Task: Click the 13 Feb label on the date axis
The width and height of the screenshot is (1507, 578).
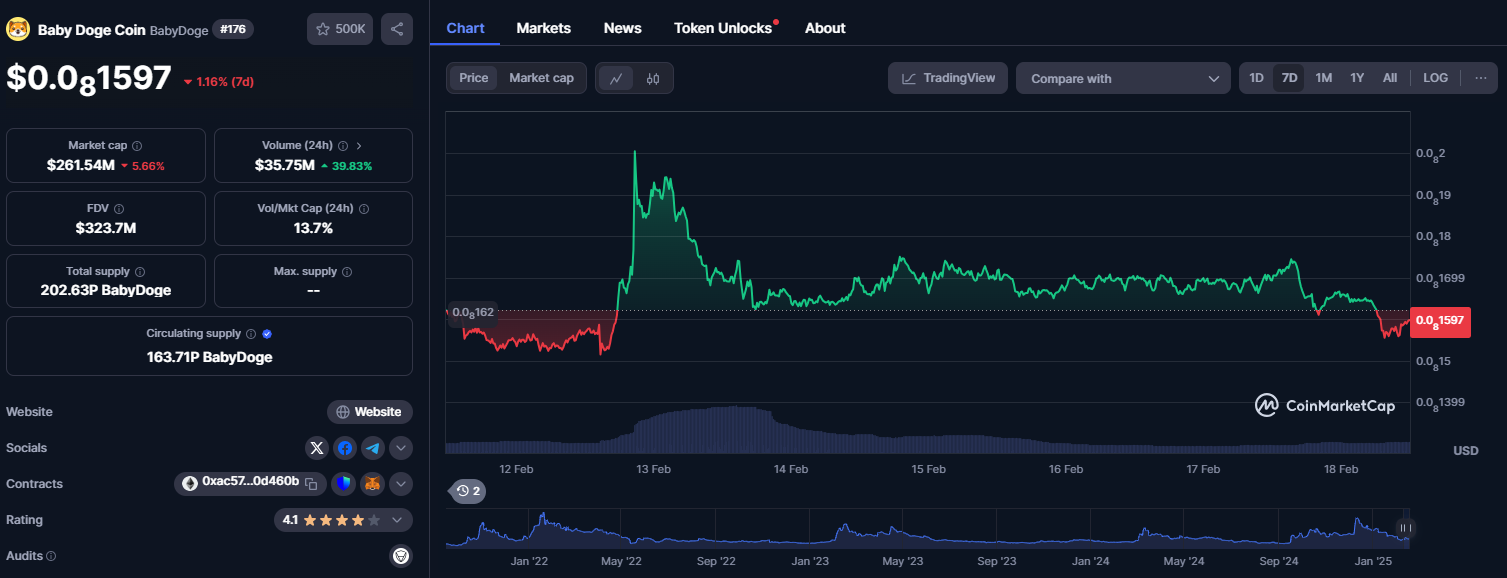Action: click(x=653, y=469)
